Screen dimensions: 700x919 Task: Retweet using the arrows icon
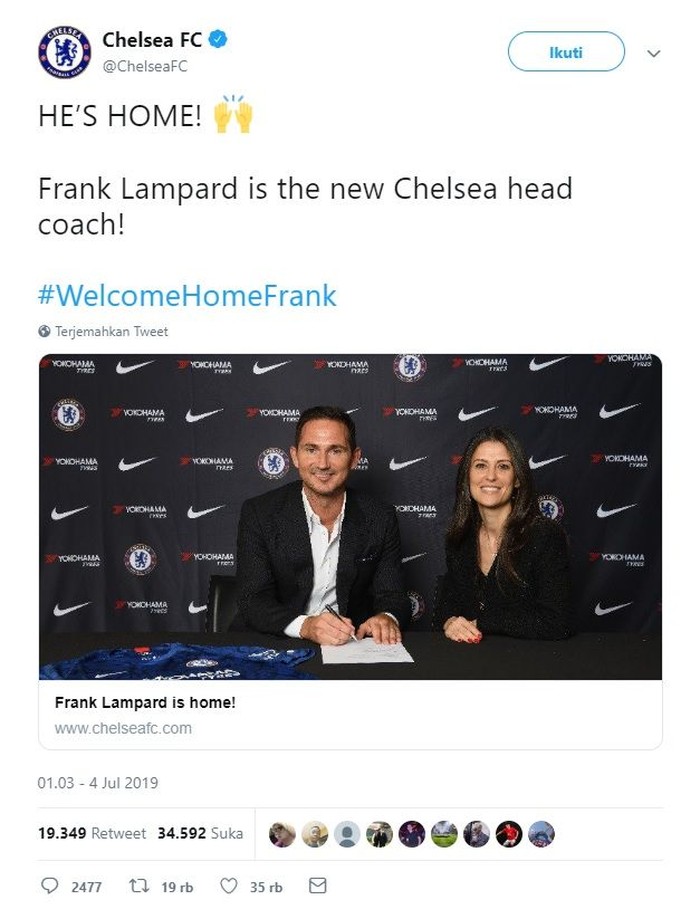click(141, 886)
